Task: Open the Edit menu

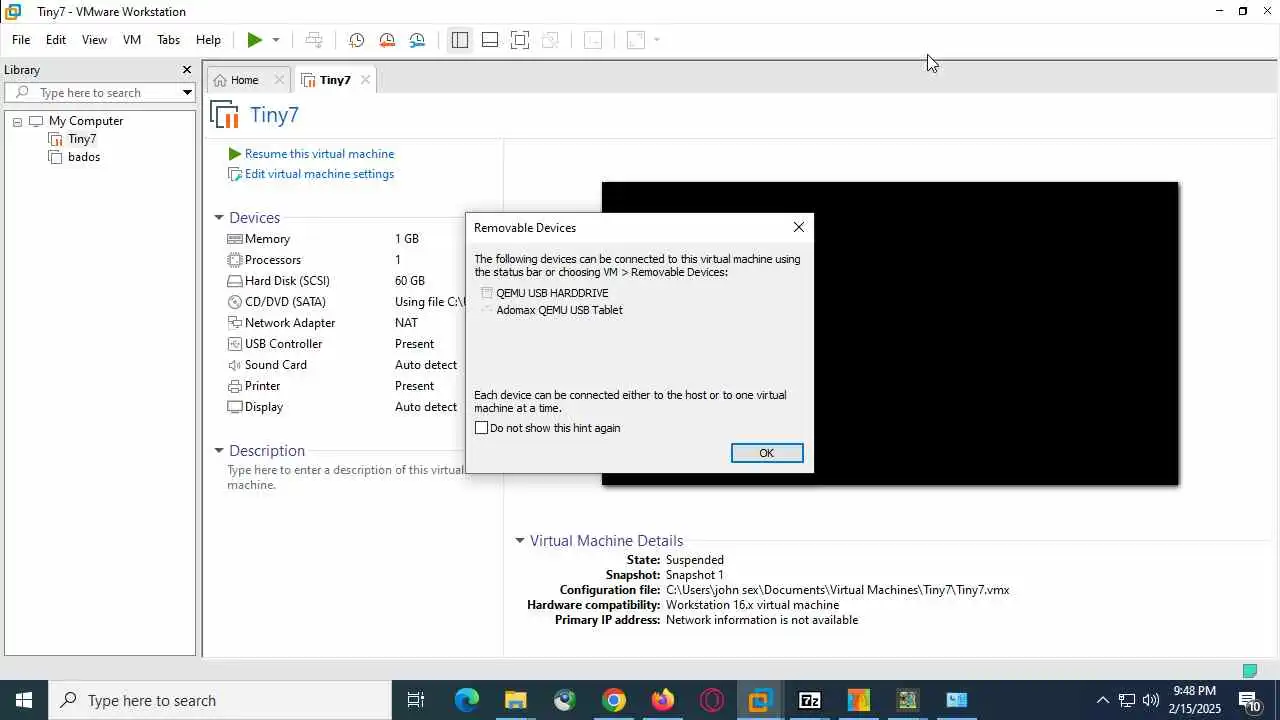Action: click(x=56, y=40)
